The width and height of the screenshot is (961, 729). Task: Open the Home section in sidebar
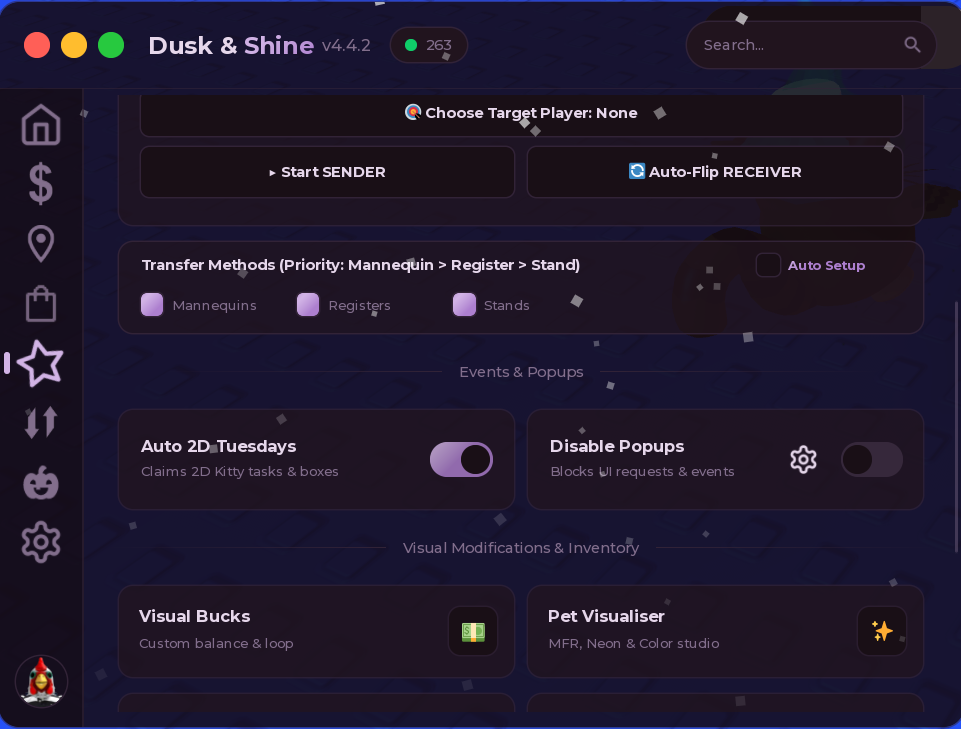point(41,124)
